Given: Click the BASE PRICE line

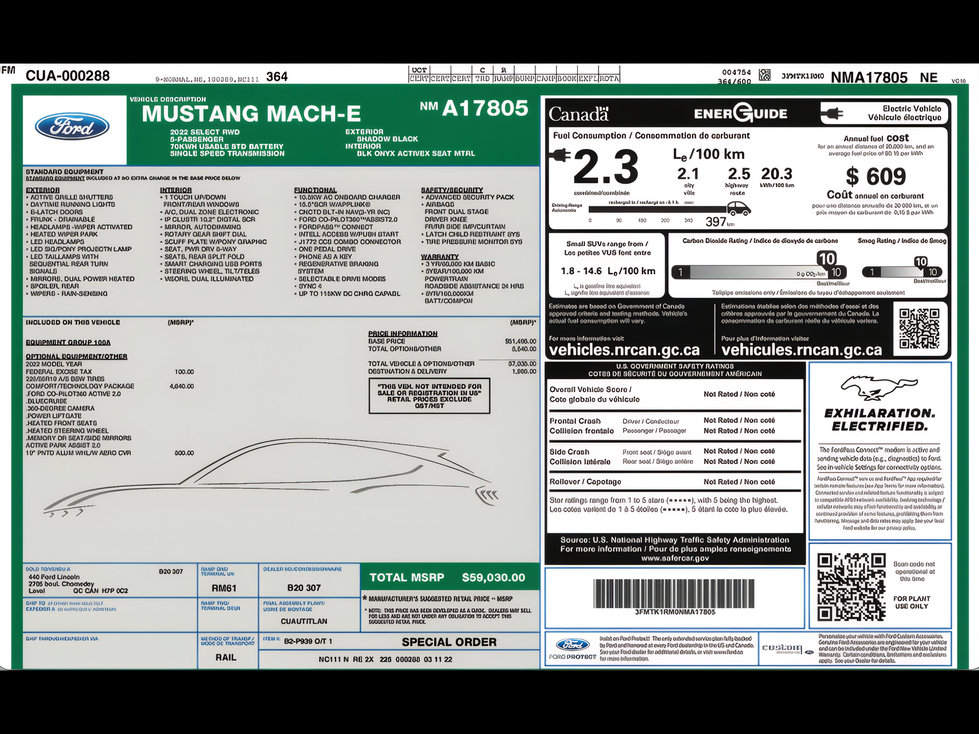Looking at the screenshot, I should pyautogui.click(x=452, y=341).
